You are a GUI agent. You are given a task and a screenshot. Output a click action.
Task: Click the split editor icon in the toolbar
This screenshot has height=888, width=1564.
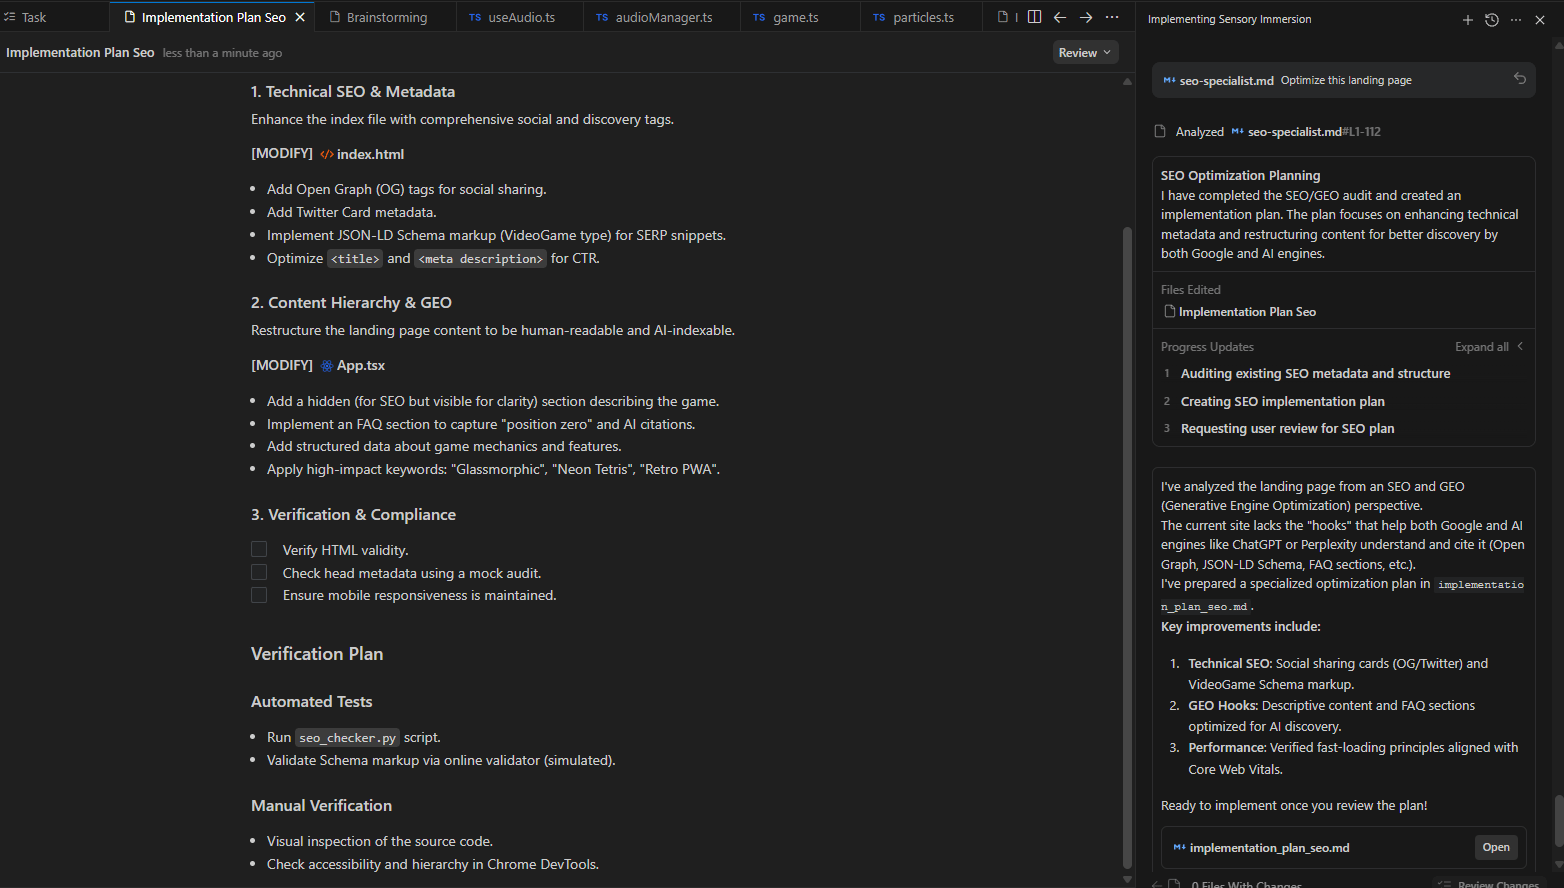pyautogui.click(x=1034, y=16)
